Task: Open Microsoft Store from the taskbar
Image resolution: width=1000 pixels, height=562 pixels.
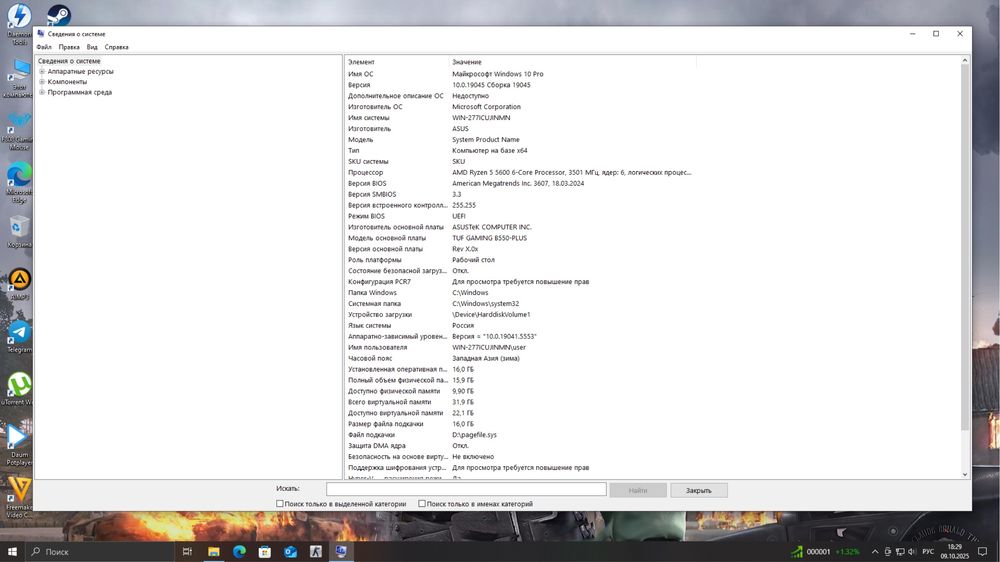Action: pyautogui.click(x=265, y=551)
